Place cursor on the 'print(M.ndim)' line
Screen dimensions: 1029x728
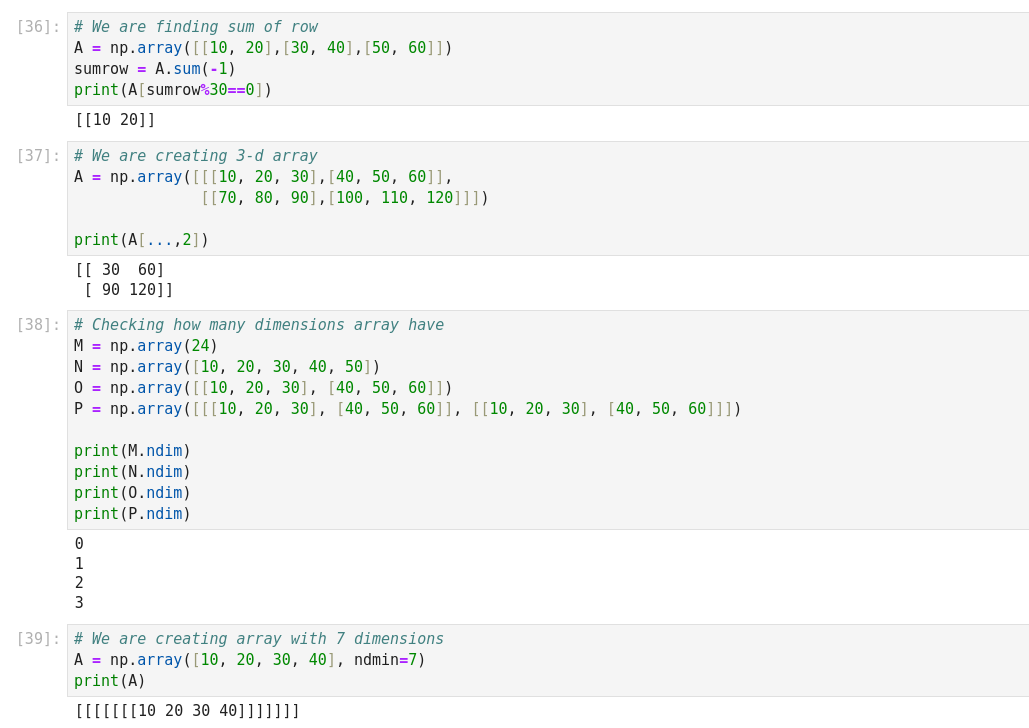(132, 451)
